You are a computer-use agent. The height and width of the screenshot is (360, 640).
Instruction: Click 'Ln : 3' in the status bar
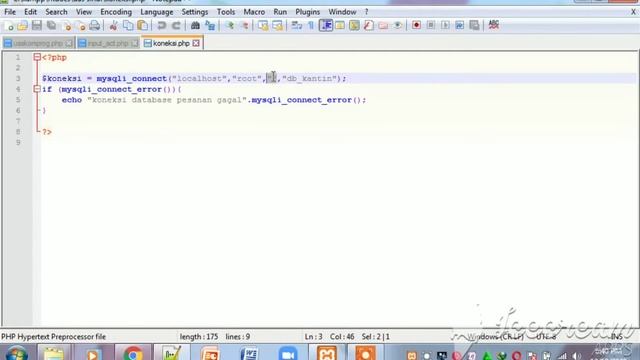pos(313,337)
